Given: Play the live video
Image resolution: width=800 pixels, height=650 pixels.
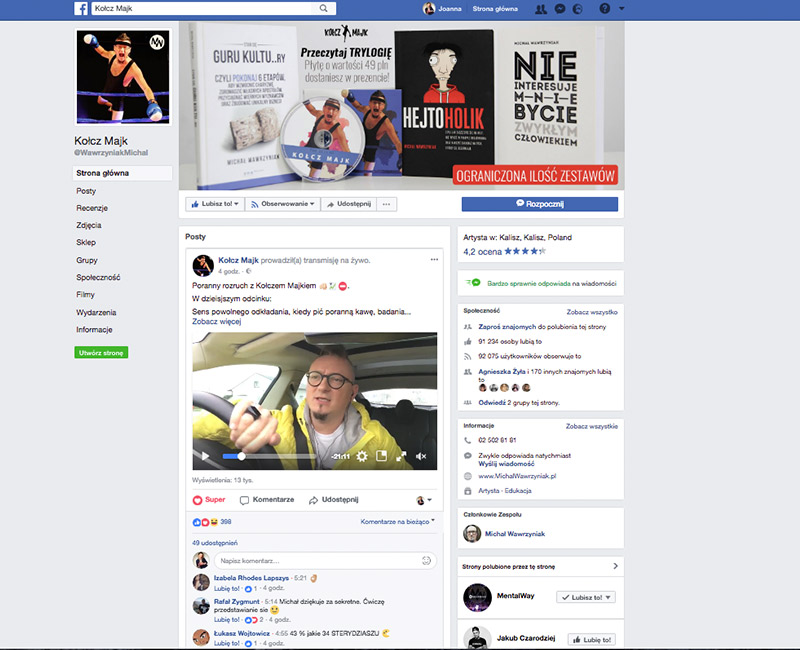Looking at the screenshot, I should coord(205,456).
